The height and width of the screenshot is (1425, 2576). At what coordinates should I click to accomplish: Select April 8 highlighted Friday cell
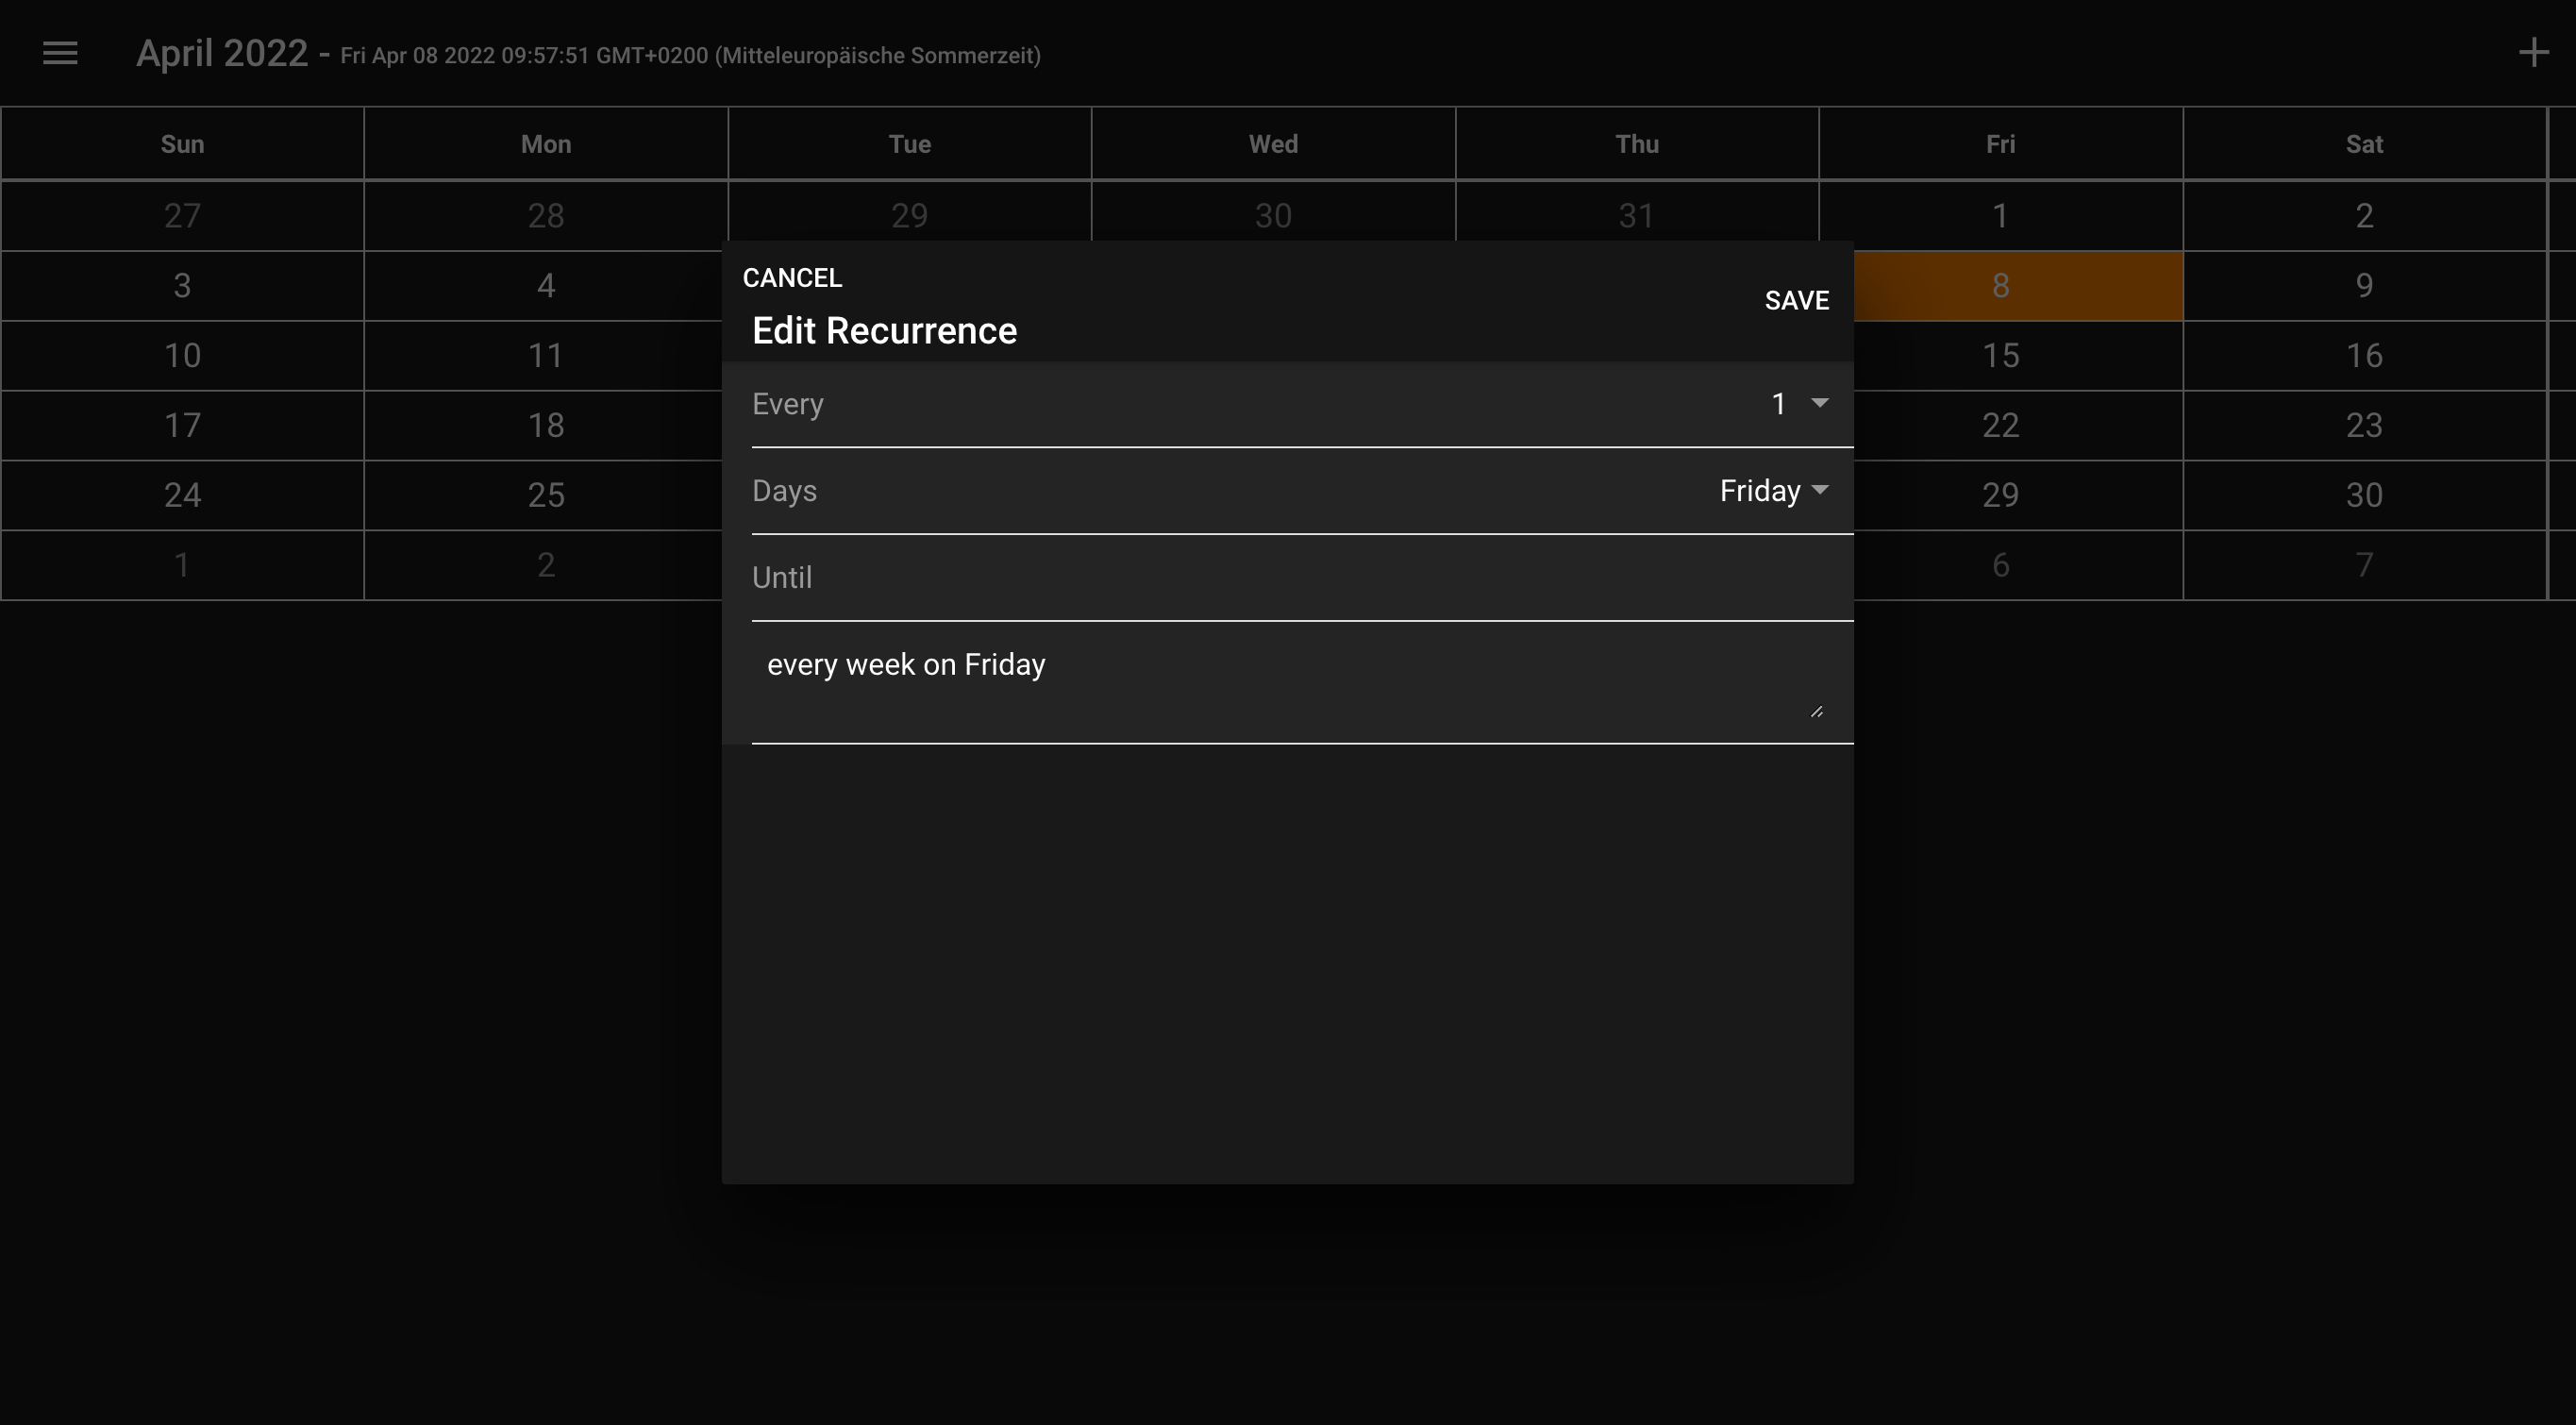click(x=2018, y=286)
